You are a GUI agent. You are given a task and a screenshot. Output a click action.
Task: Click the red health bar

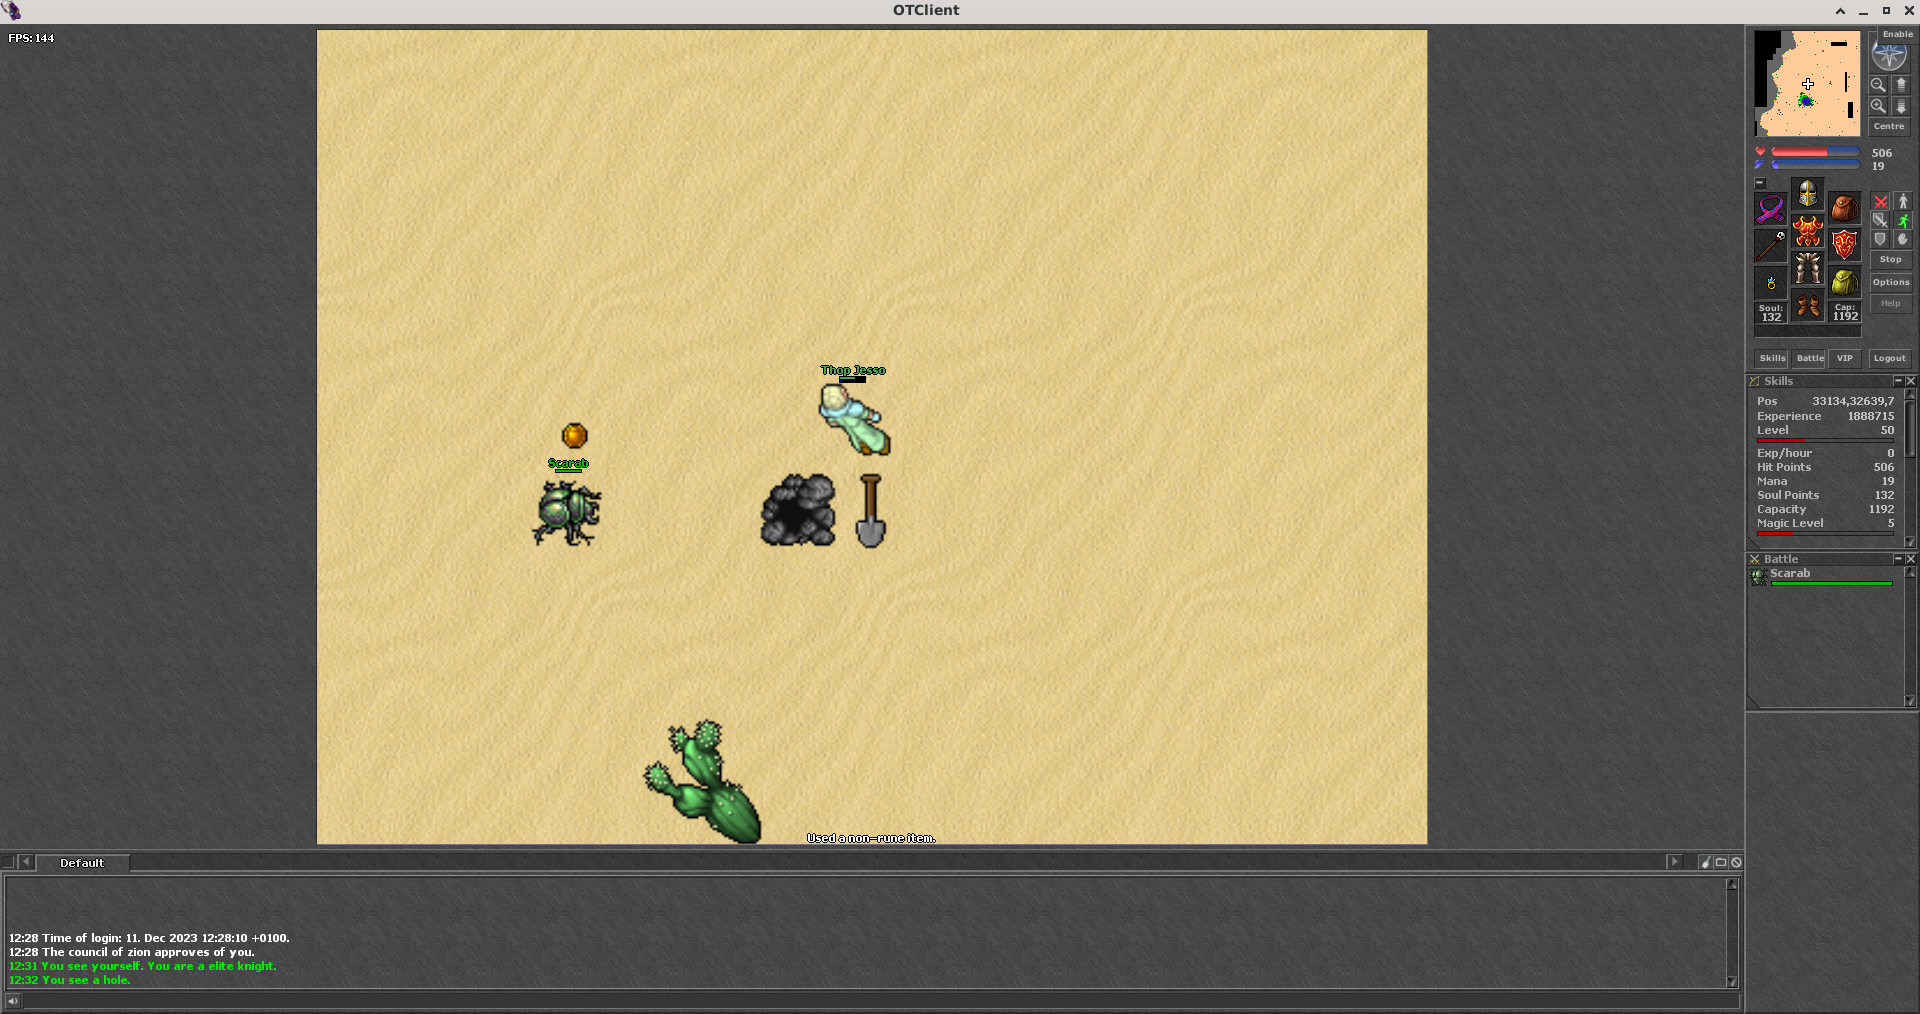(1815, 152)
